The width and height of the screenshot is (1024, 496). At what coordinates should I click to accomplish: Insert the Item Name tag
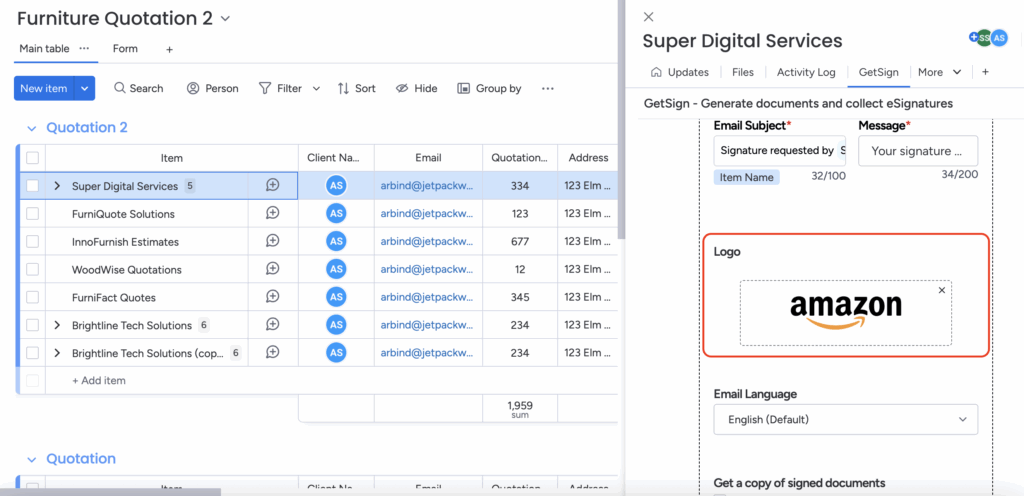[746, 177]
